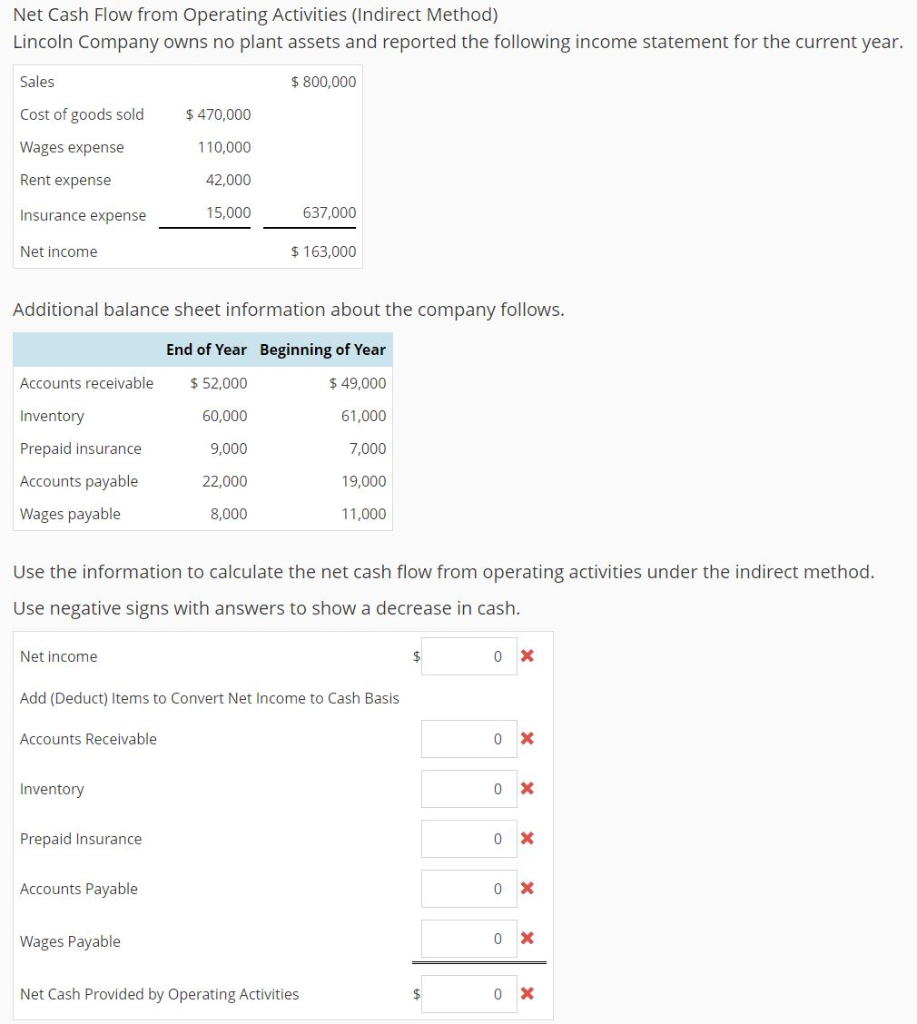Select the Sales row in the income statement

[x=100, y=82]
